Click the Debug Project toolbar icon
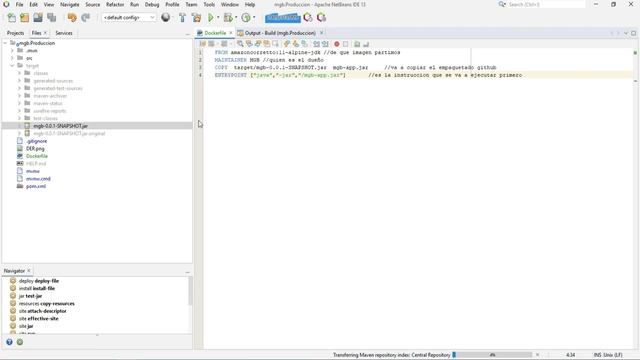This screenshot has width=640, height=360. 228,18
